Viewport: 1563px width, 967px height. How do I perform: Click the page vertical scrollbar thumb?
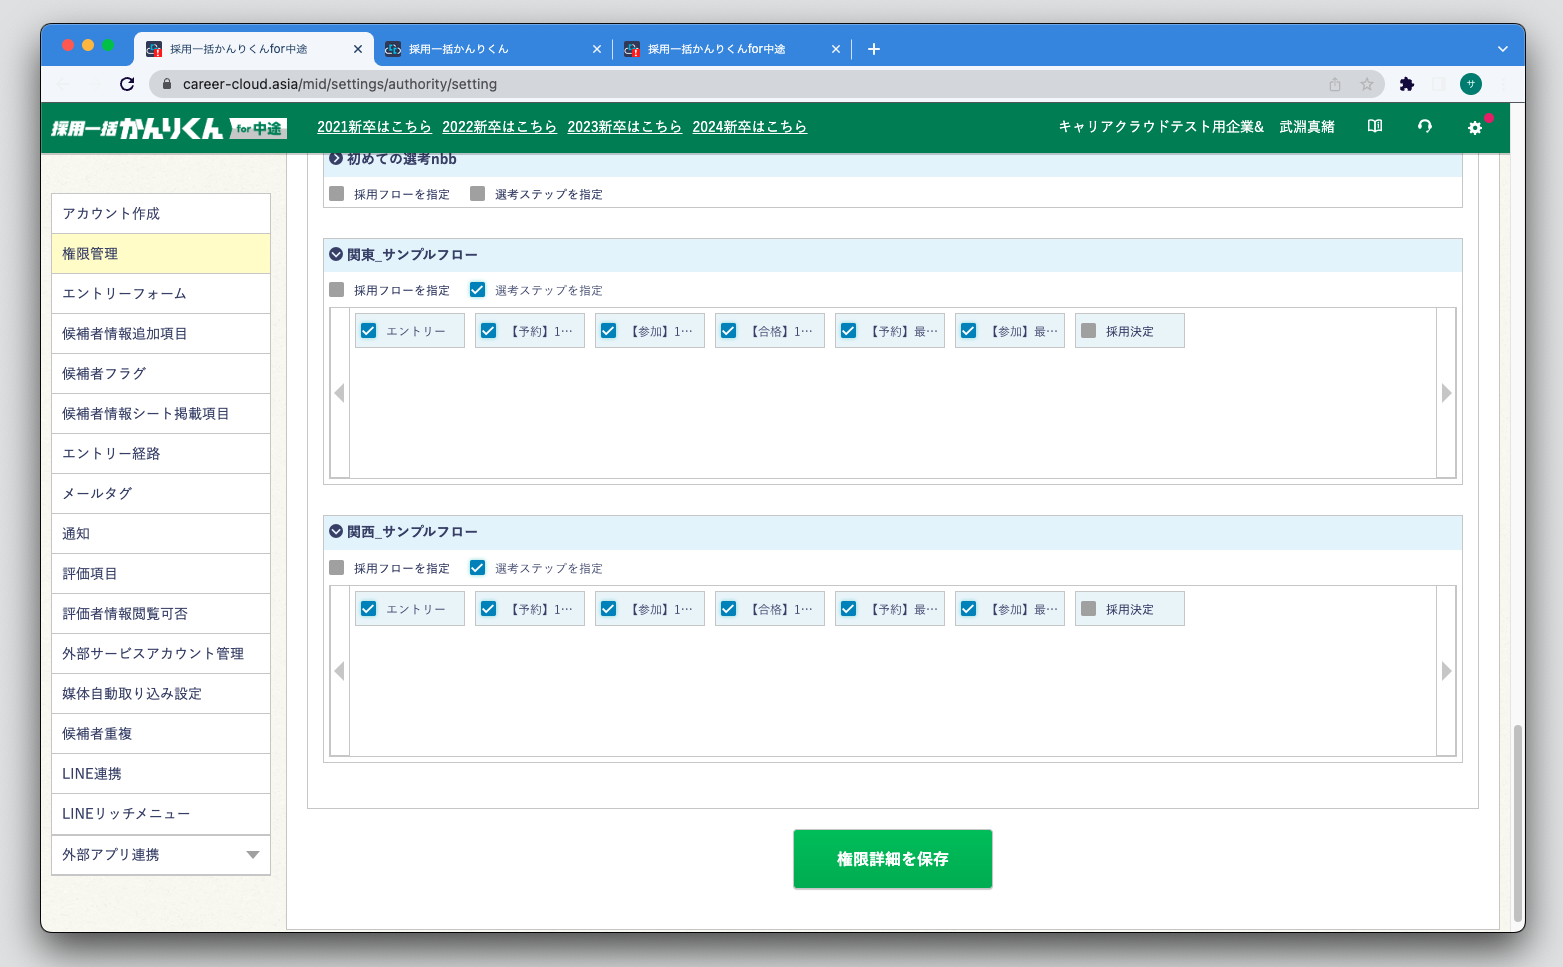(x=1517, y=820)
